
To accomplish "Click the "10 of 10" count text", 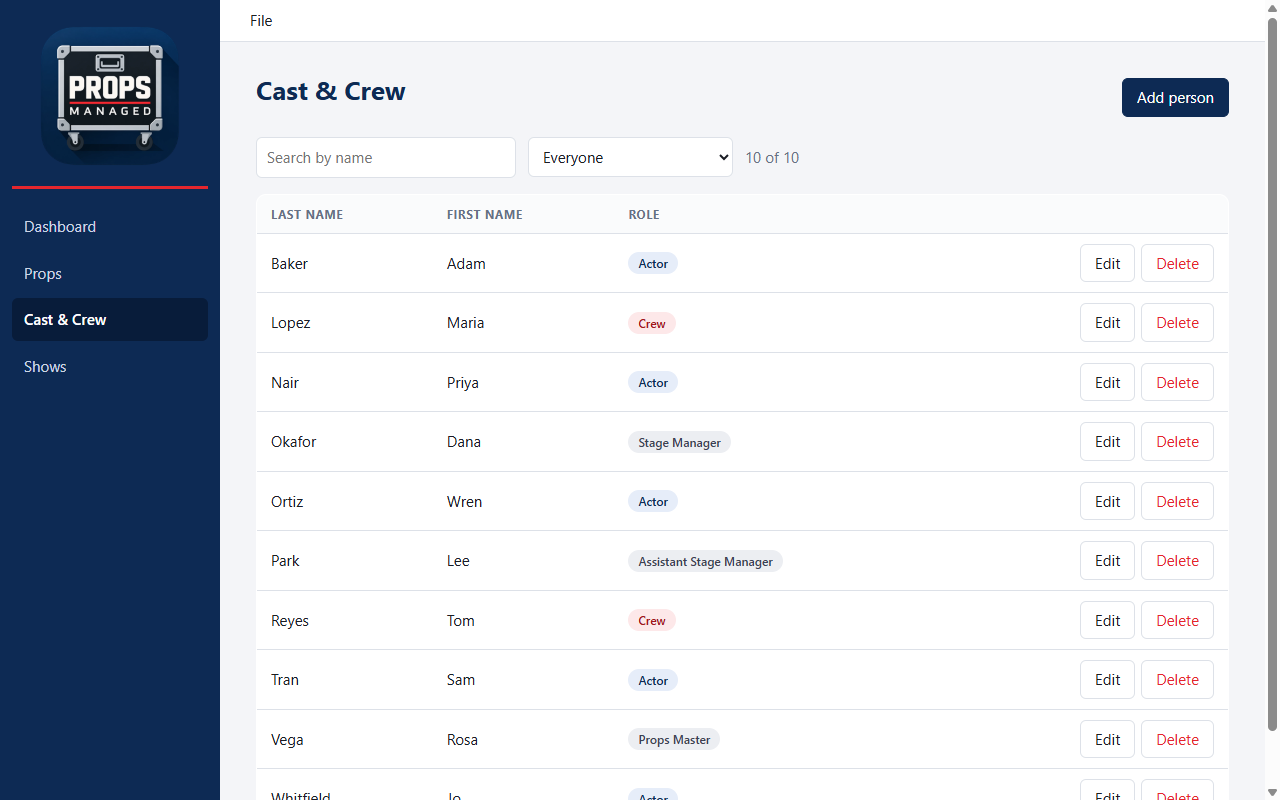I will point(772,158).
